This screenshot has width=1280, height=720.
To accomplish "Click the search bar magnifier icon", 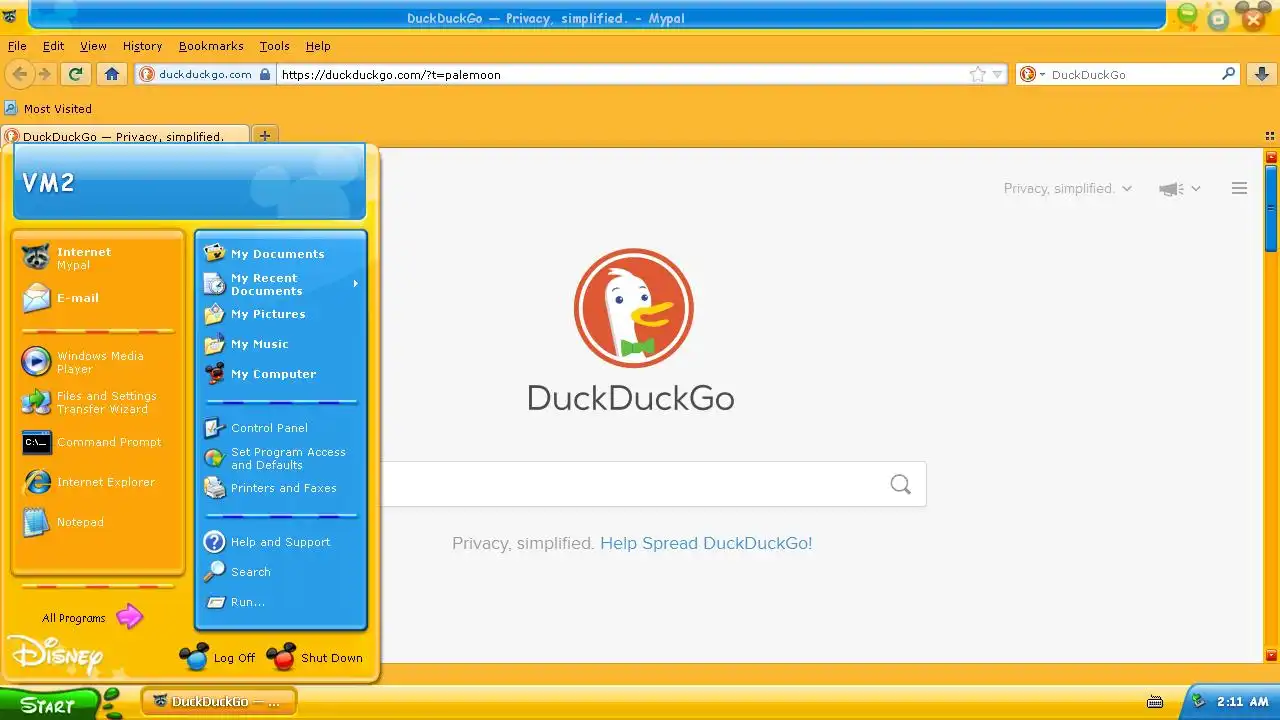I will coord(1229,74).
